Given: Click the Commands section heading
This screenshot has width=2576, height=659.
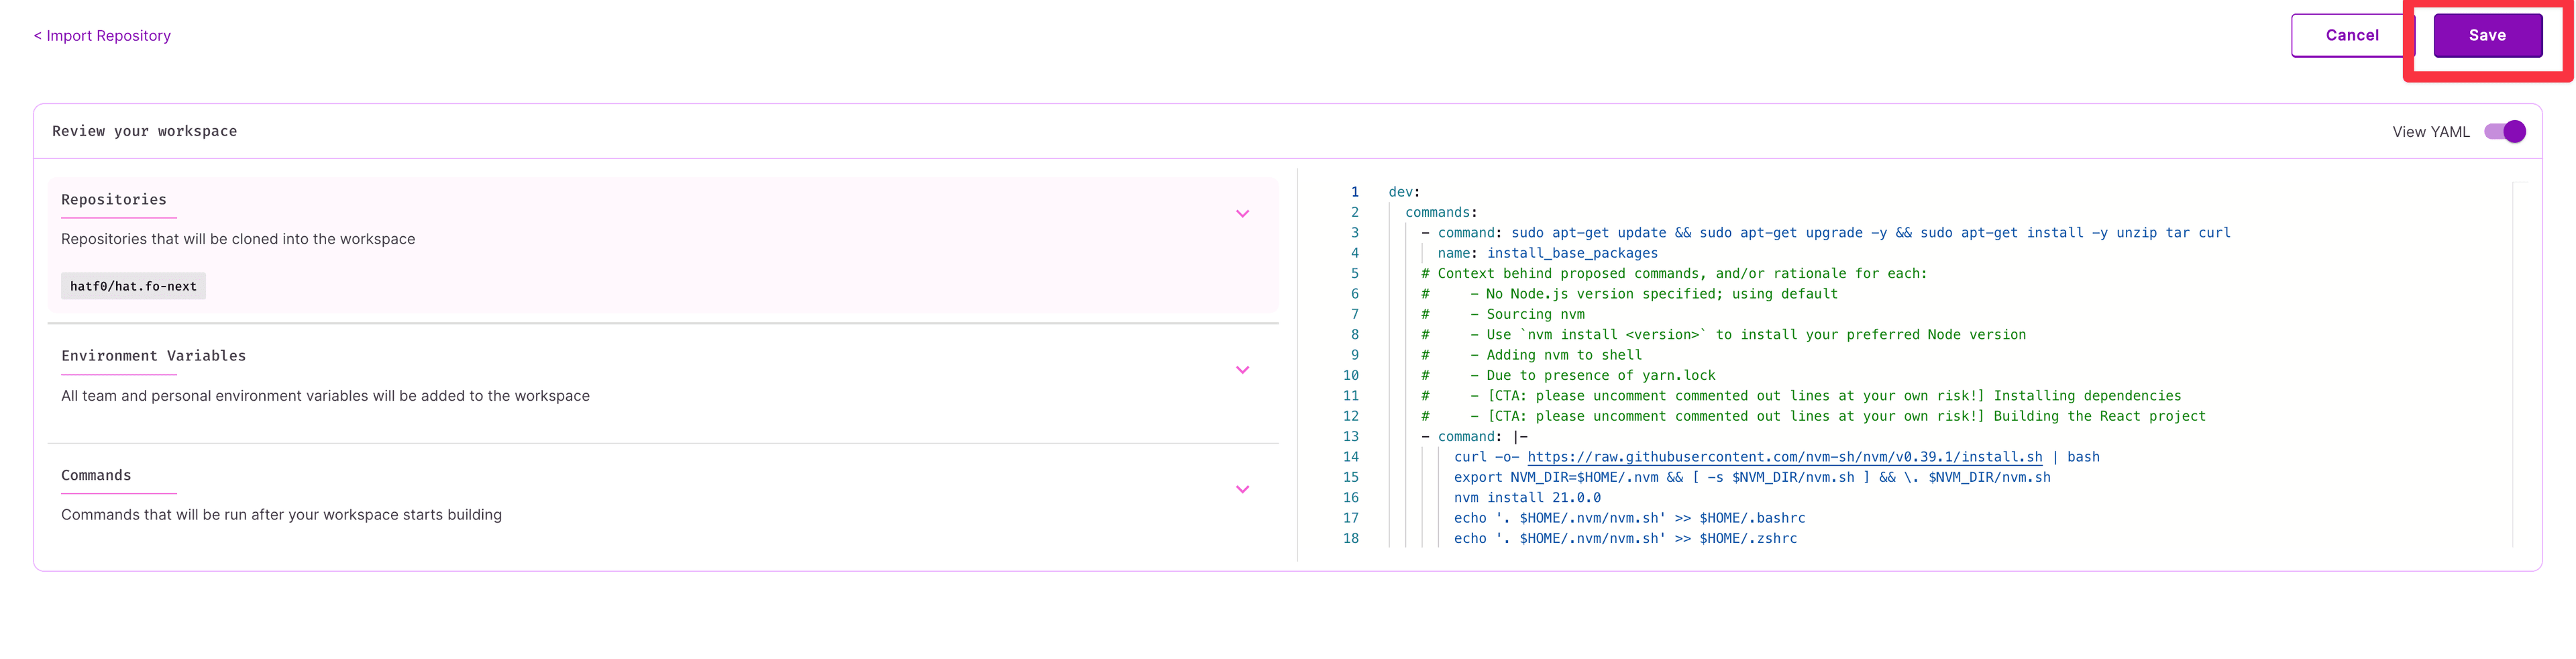Looking at the screenshot, I should 96,475.
